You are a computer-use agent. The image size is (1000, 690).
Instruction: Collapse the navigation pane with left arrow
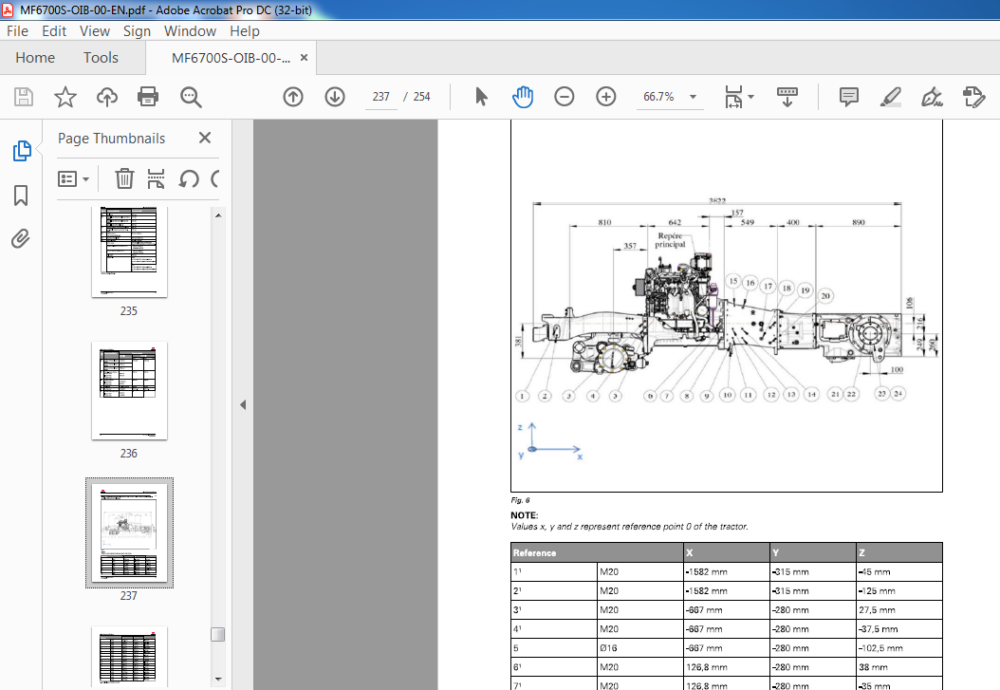(243, 404)
